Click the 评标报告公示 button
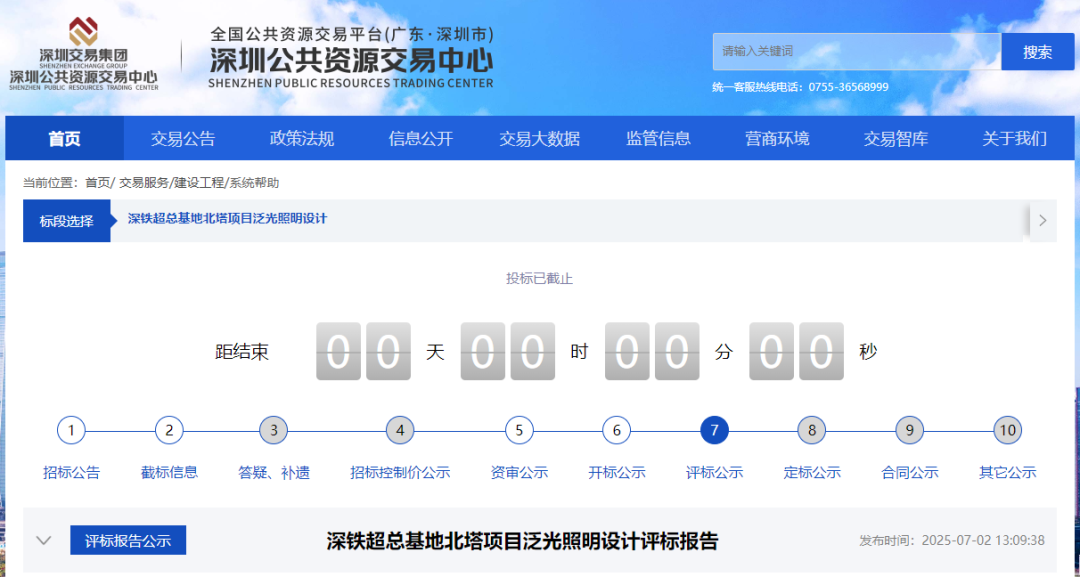 pyautogui.click(x=128, y=541)
